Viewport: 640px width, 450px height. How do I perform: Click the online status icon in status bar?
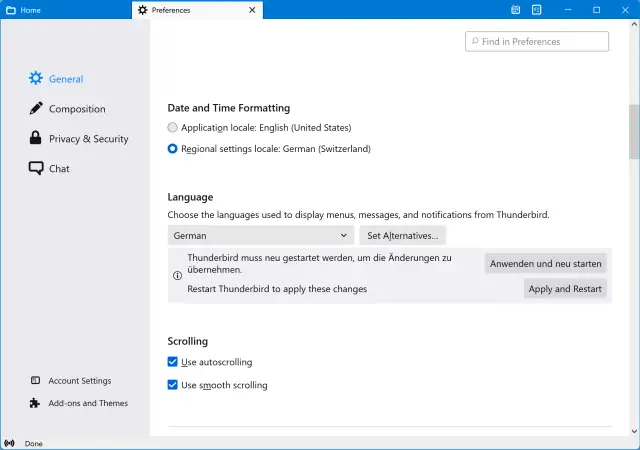(10, 443)
